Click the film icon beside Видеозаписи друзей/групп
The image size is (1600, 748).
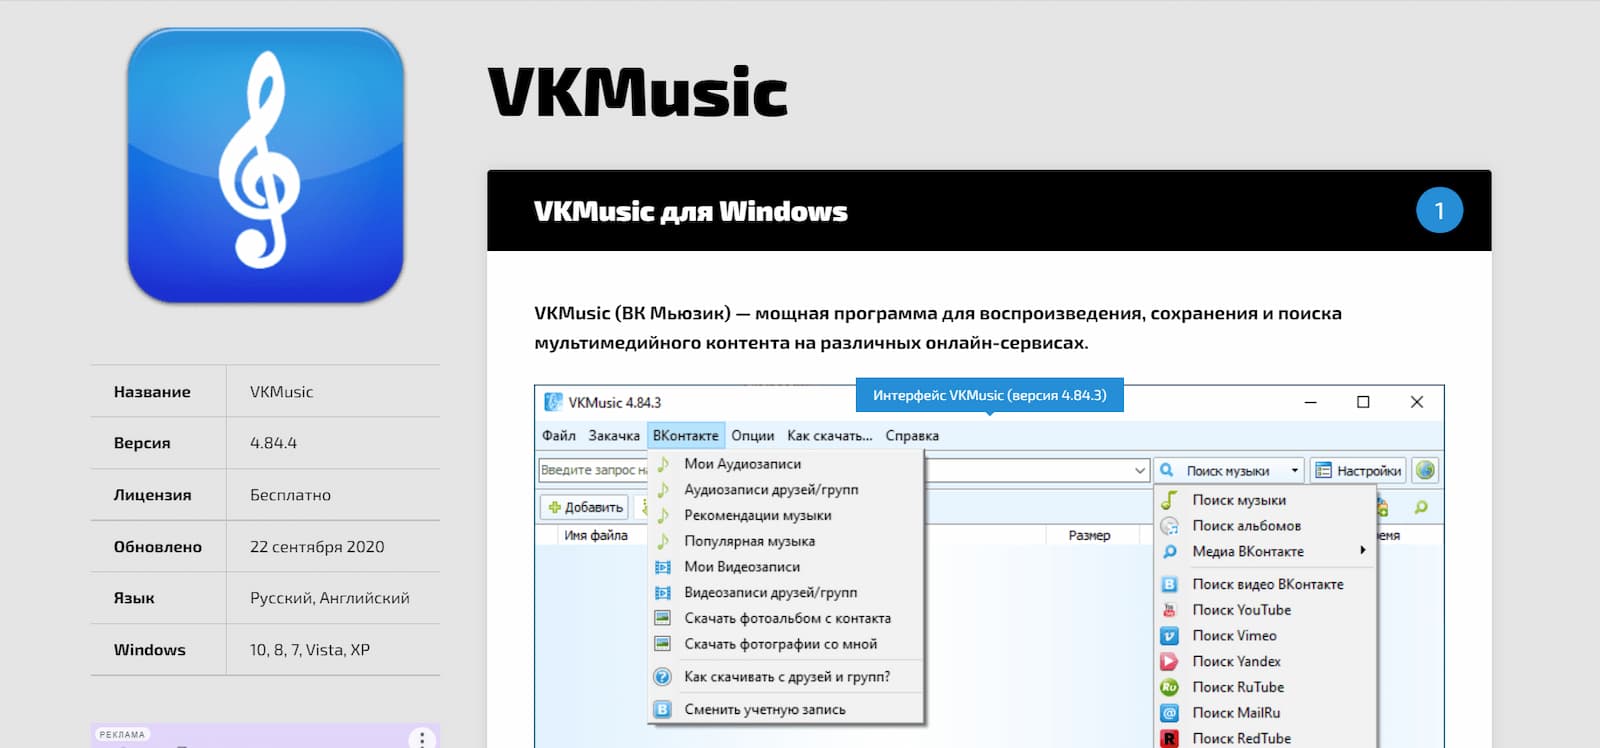(x=662, y=593)
